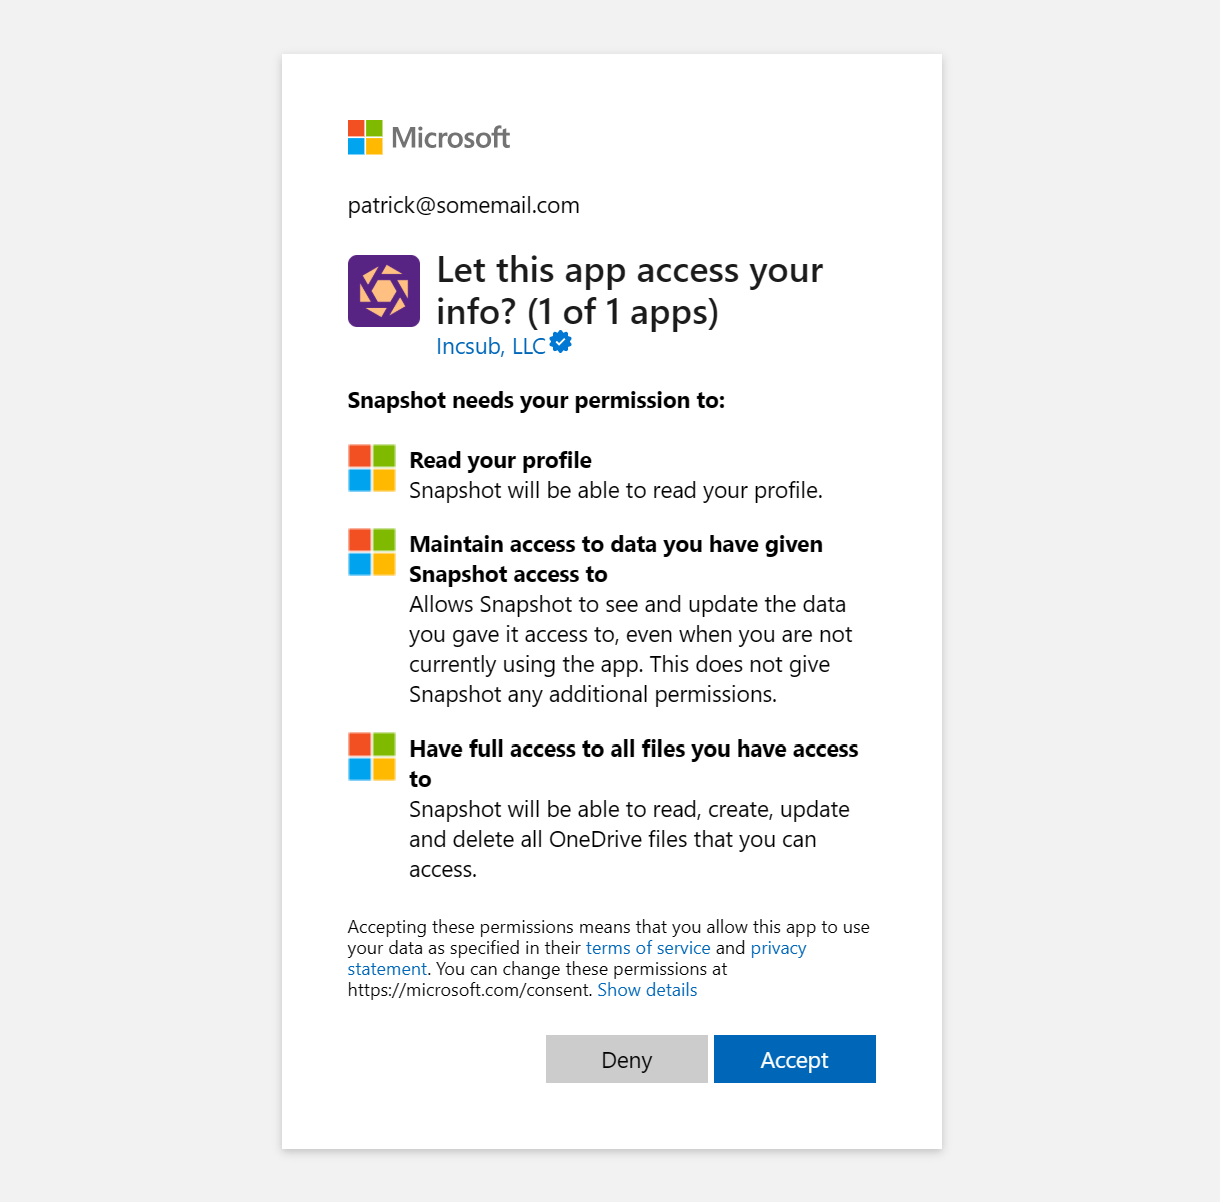The width and height of the screenshot is (1220, 1202).
Task: Click 'Let this app access your info?' heading
Action: [x=630, y=291]
